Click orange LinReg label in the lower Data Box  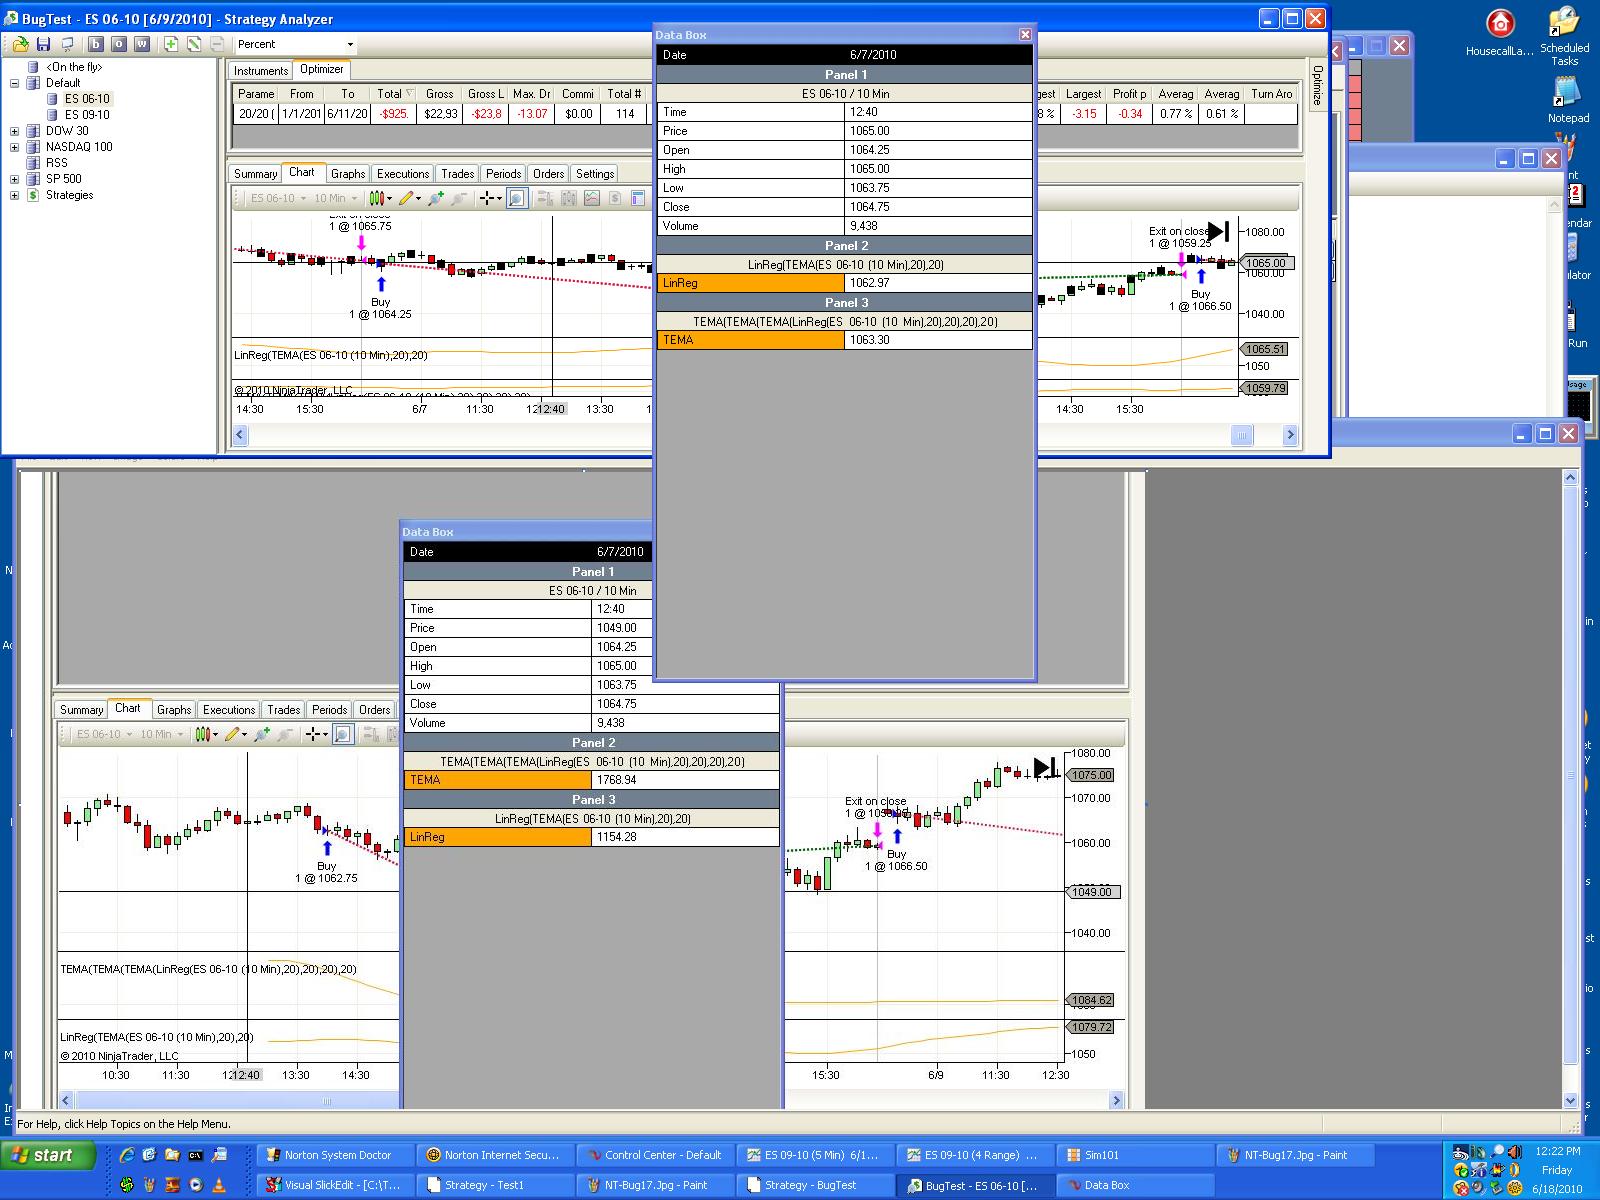point(498,837)
